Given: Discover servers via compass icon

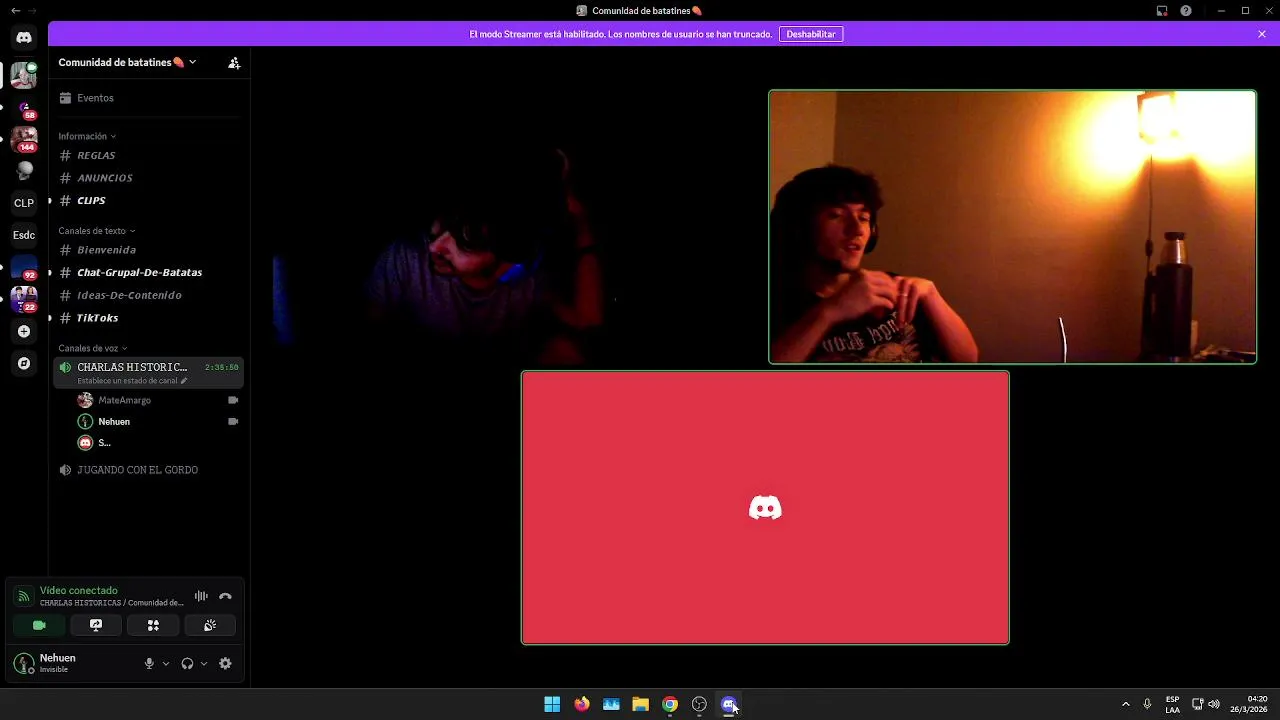Looking at the screenshot, I should tap(24, 363).
